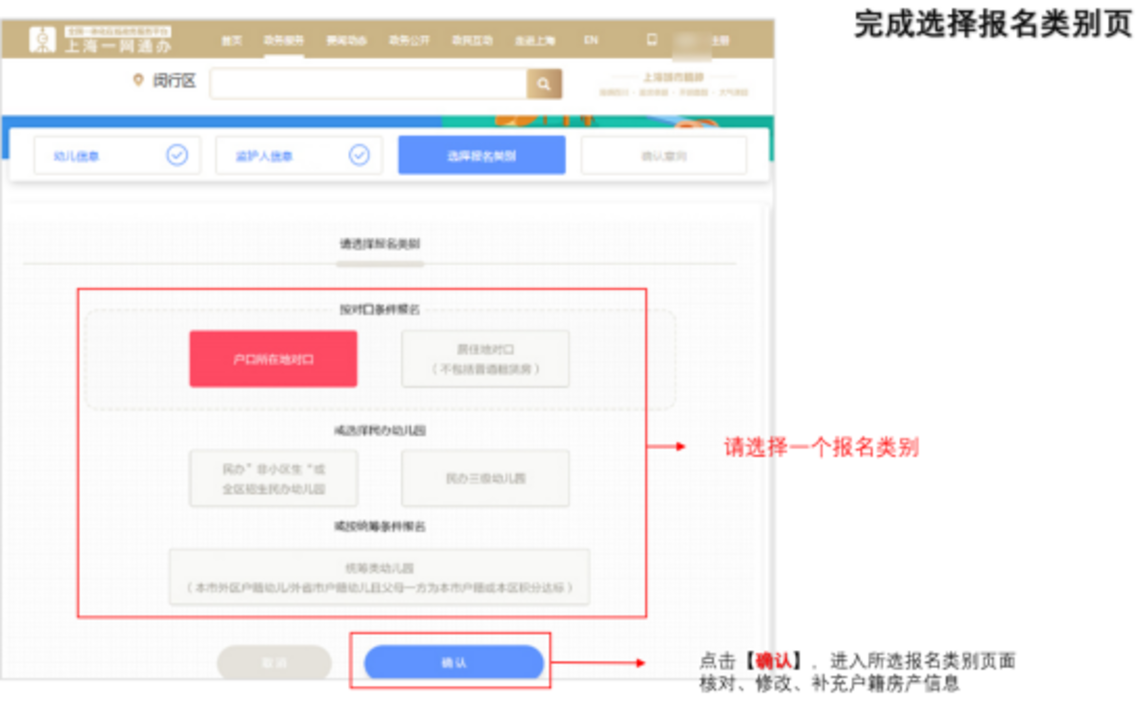Switch site language to EN
This screenshot has height=701, width=1140.
(x=591, y=38)
